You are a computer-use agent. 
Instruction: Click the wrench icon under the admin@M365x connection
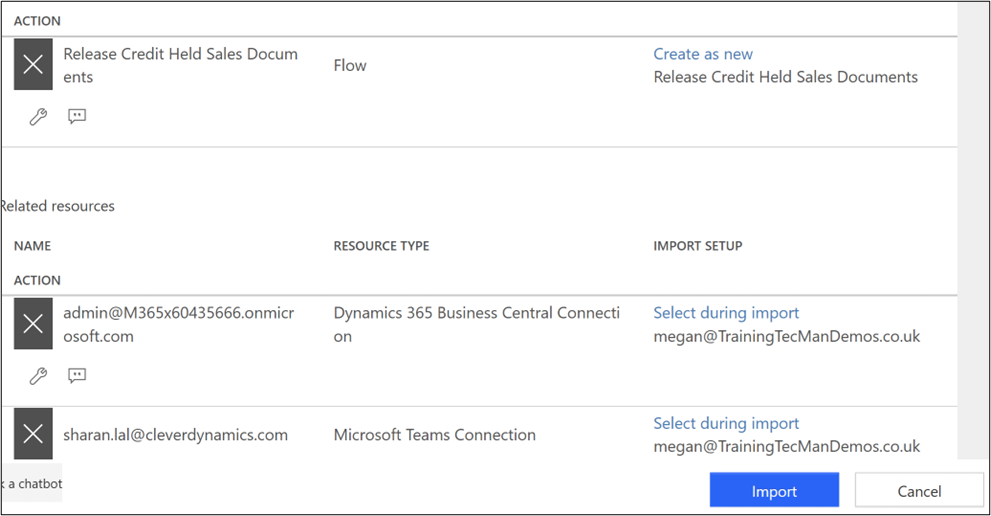click(x=38, y=376)
